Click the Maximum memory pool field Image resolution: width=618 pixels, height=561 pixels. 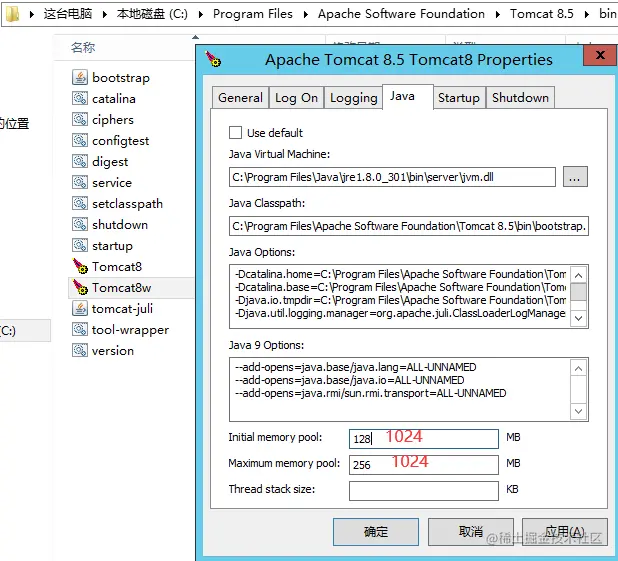click(424, 465)
